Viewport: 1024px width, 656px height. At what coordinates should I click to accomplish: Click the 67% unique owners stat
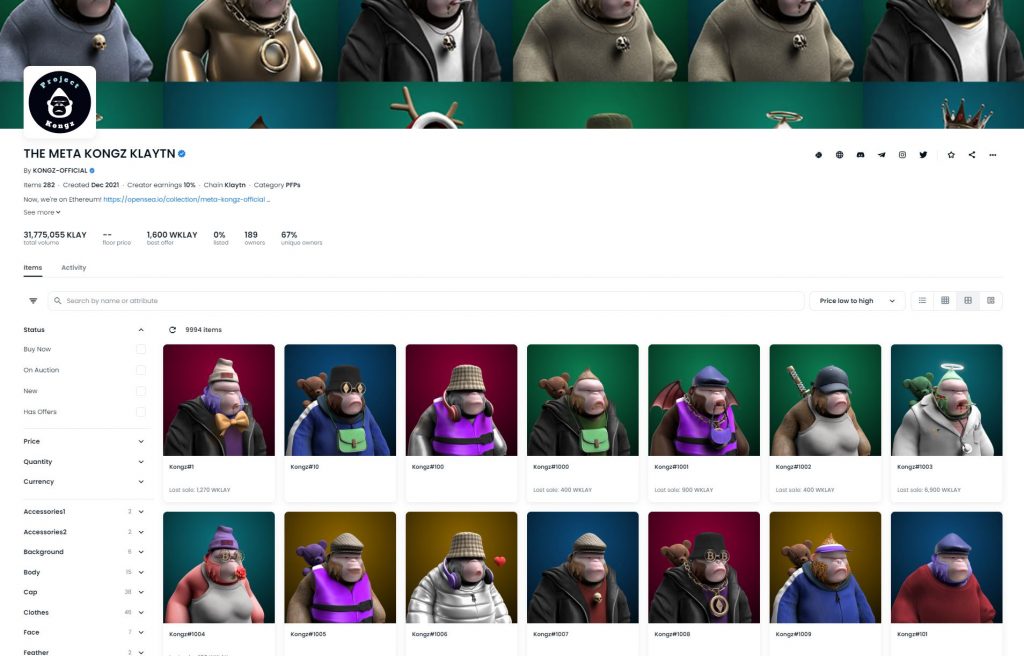click(301, 238)
